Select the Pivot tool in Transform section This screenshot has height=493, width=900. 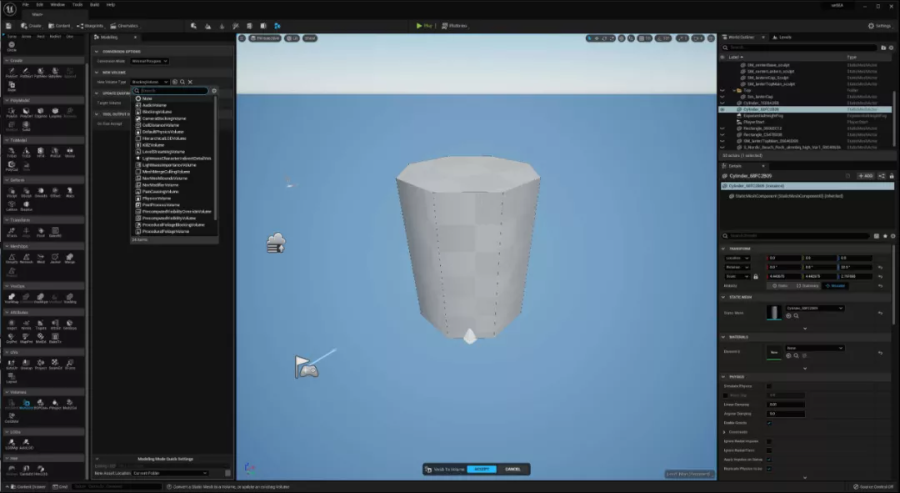[41, 232]
